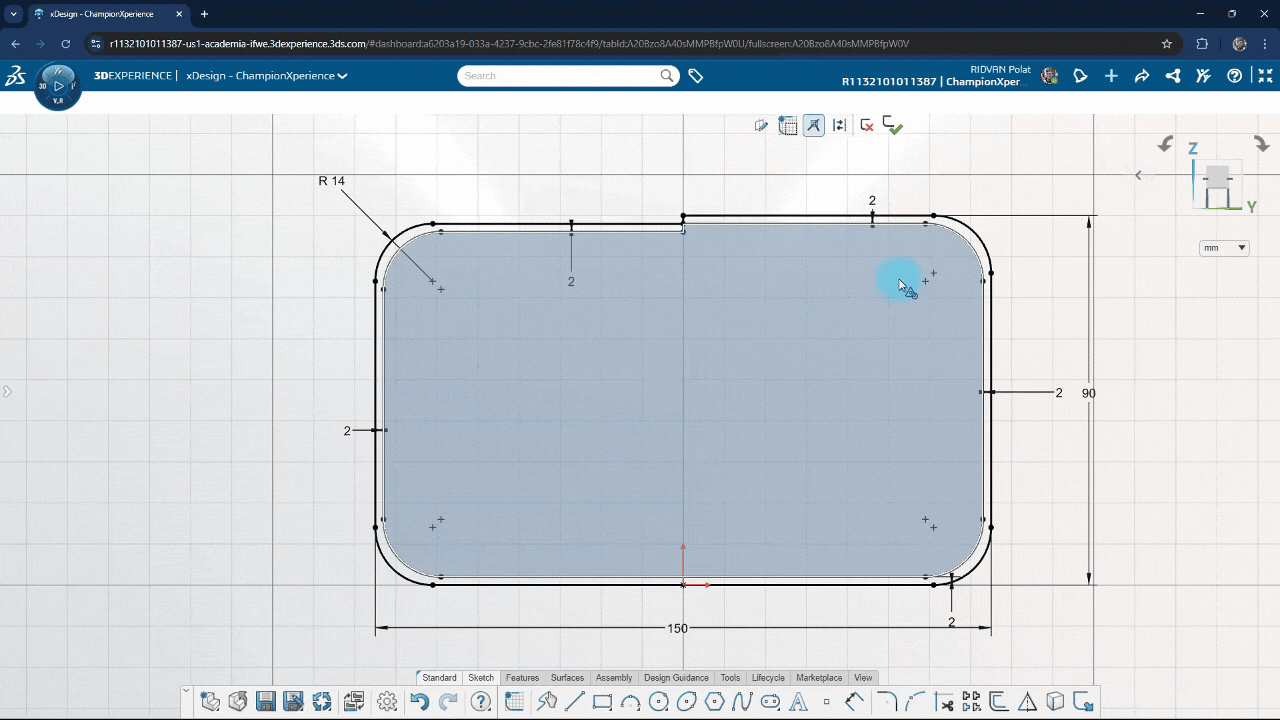
Task: Click the Undo icon
Action: coord(419,701)
